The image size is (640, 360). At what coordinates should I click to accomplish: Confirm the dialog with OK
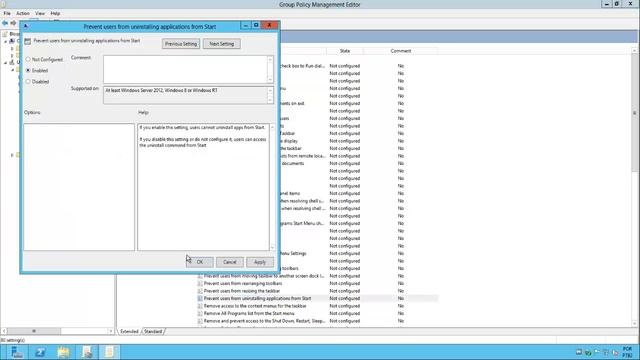coord(200,262)
